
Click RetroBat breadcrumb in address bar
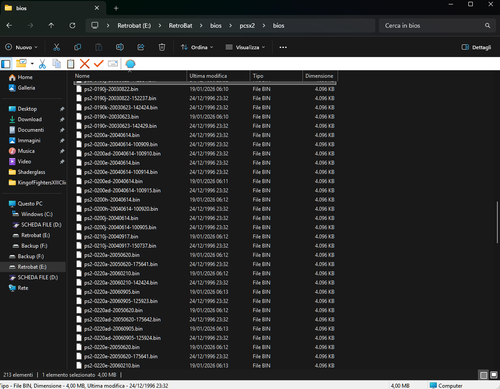tap(180, 26)
